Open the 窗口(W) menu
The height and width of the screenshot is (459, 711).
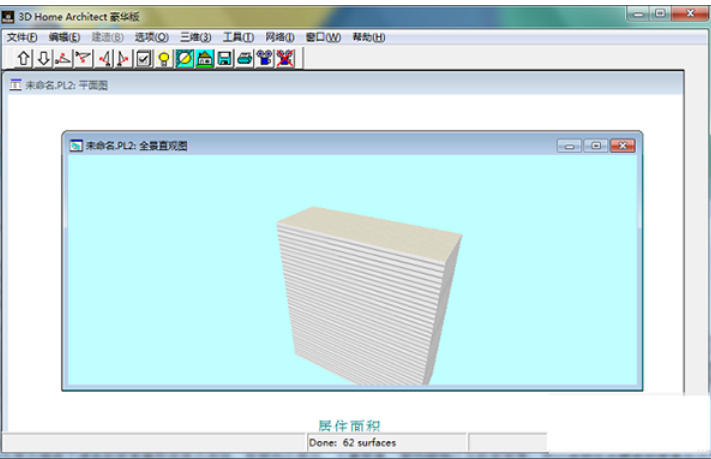coord(322,37)
